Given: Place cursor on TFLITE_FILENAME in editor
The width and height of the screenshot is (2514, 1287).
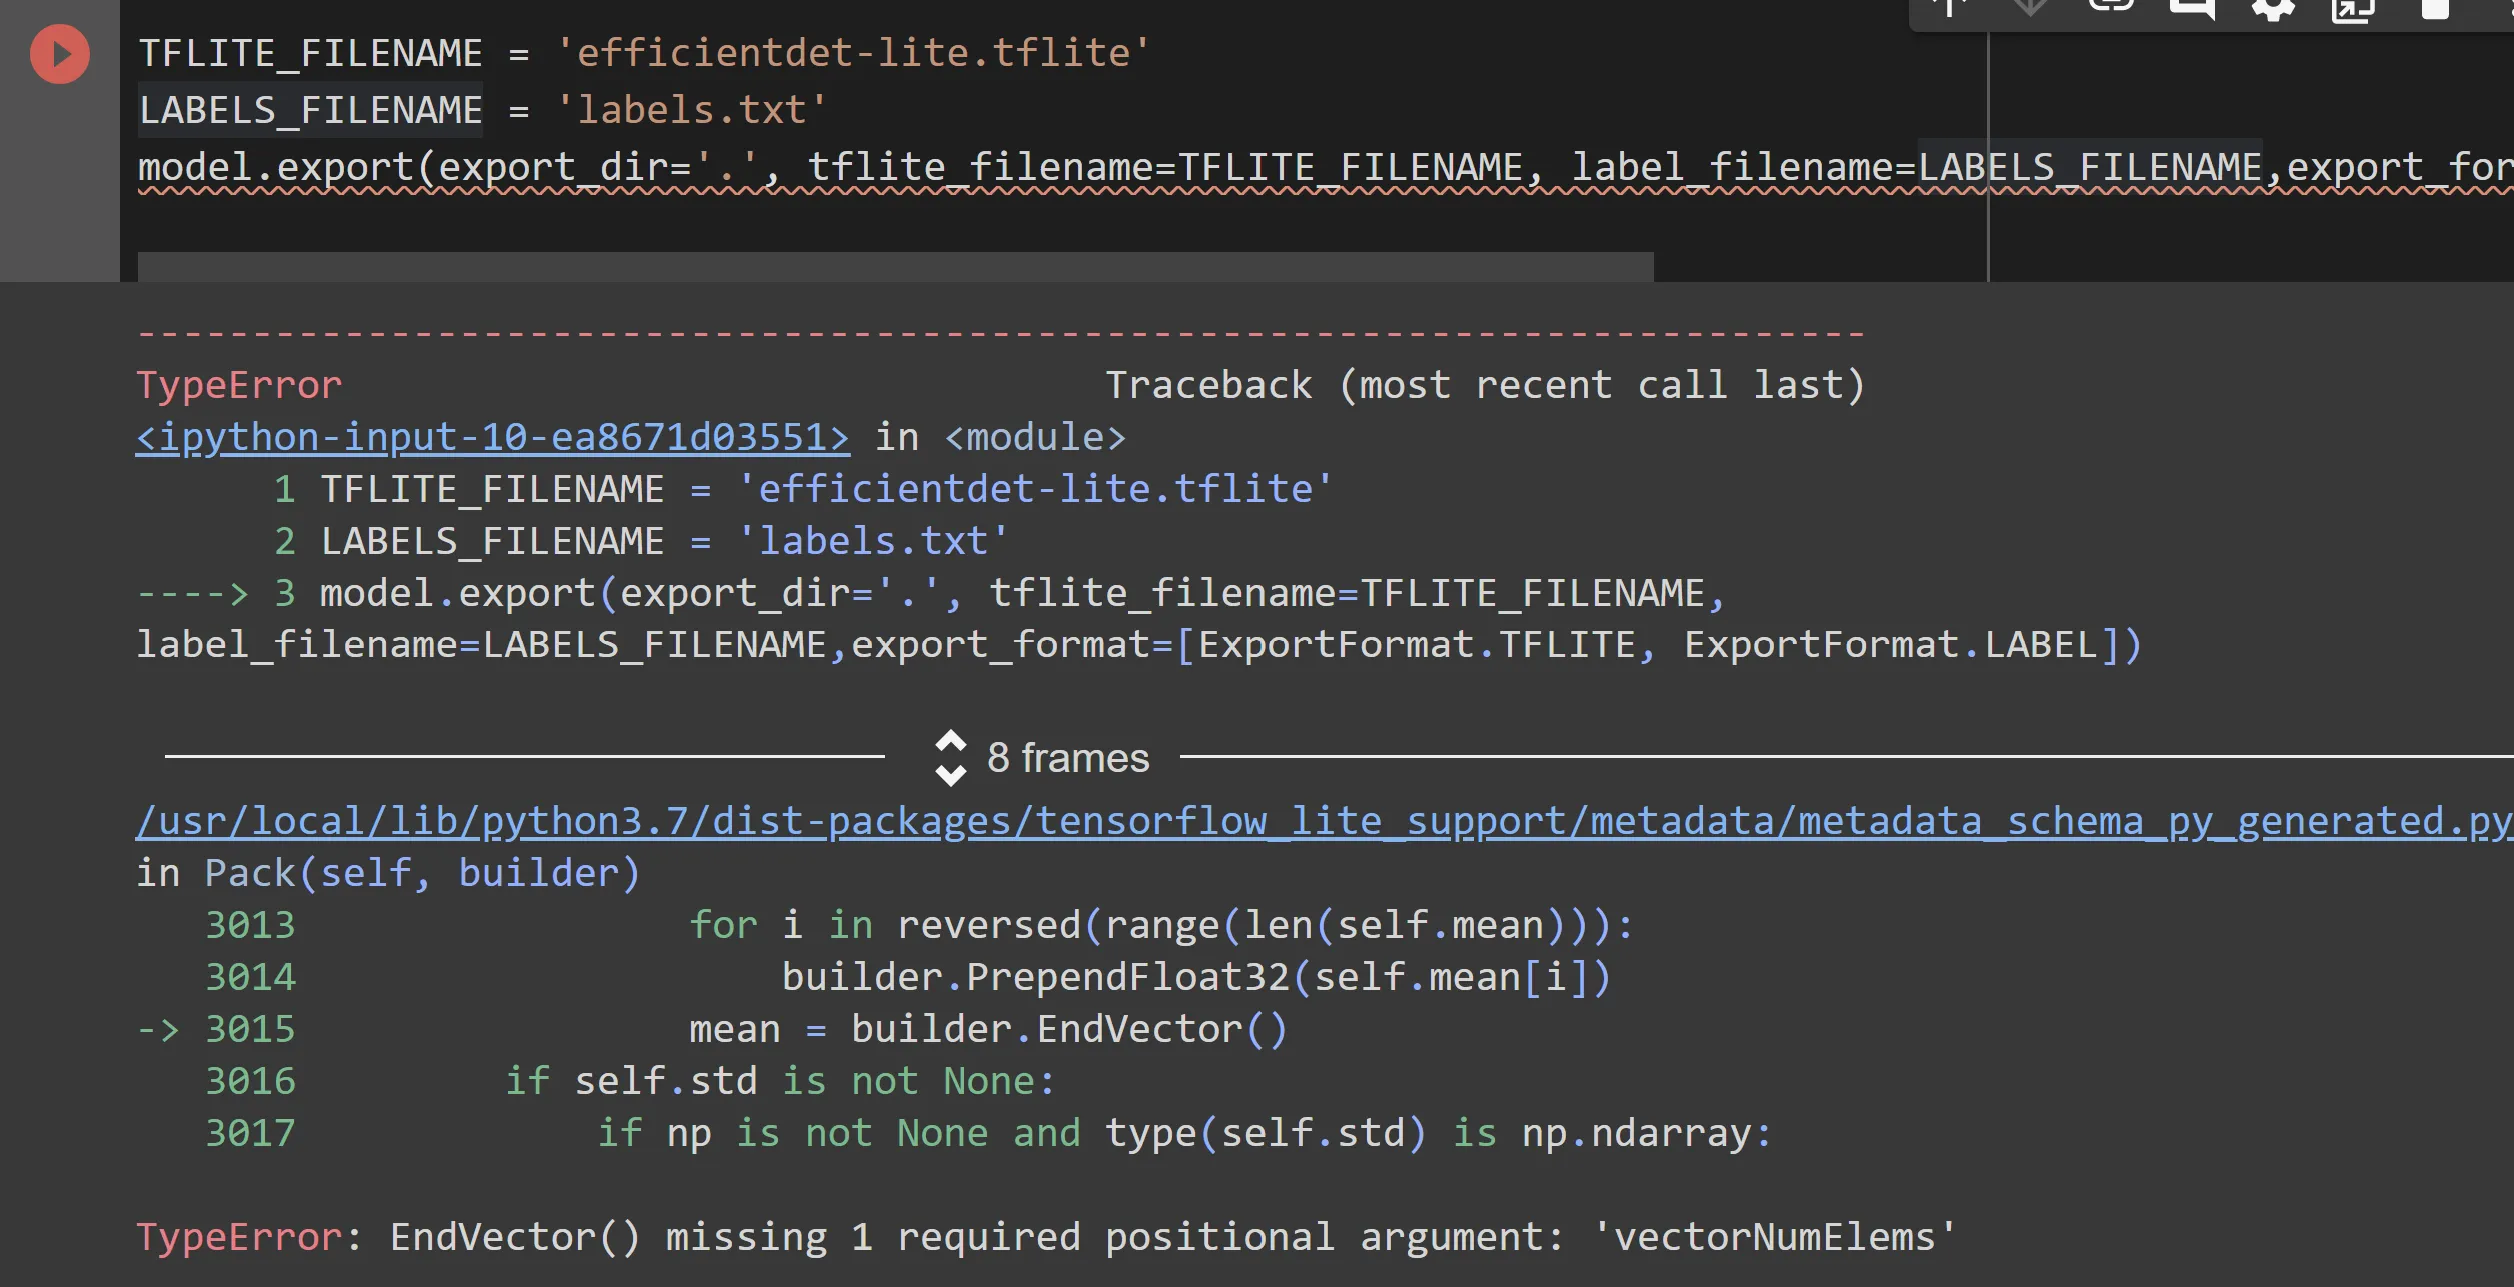Looking at the screenshot, I should point(310,53).
